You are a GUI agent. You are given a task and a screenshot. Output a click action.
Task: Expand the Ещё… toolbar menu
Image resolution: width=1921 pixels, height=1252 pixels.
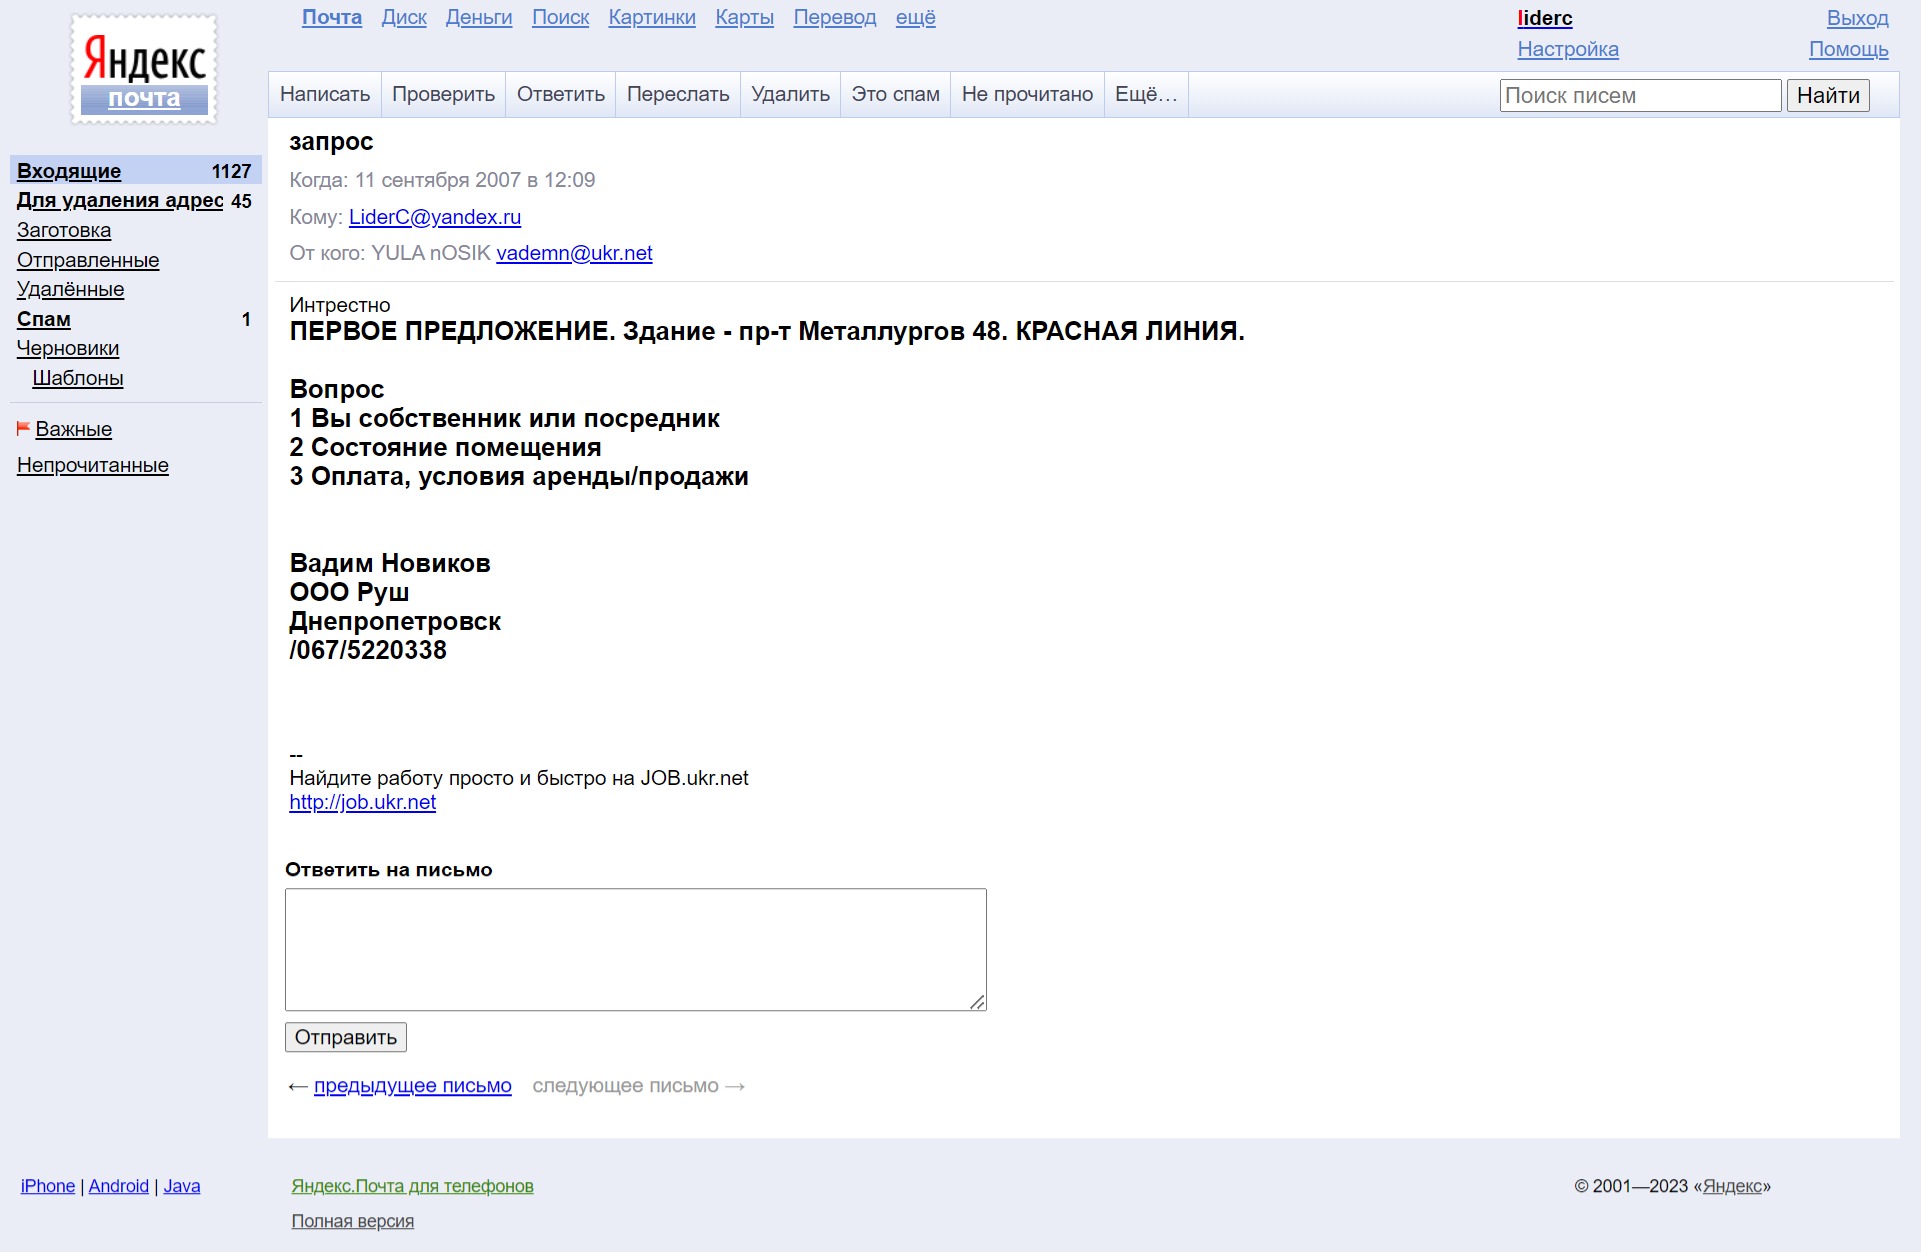click(1147, 94)
